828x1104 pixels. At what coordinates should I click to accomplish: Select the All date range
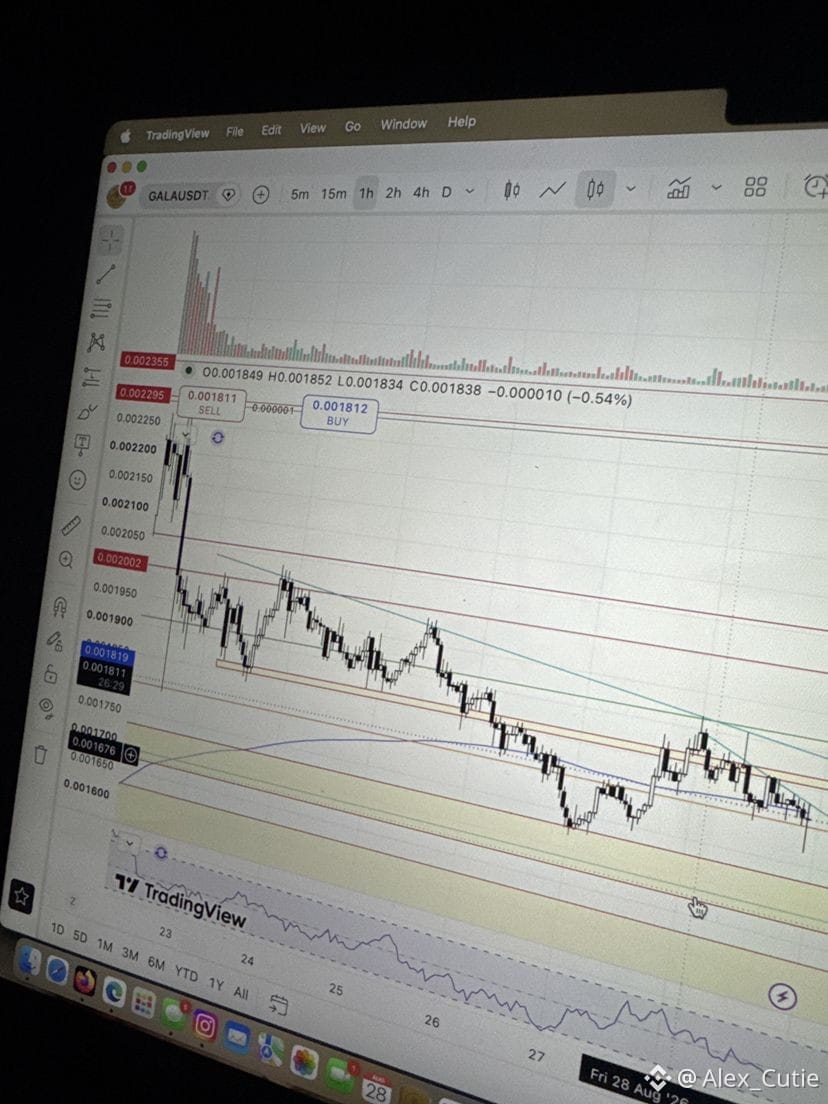point(241,993)
